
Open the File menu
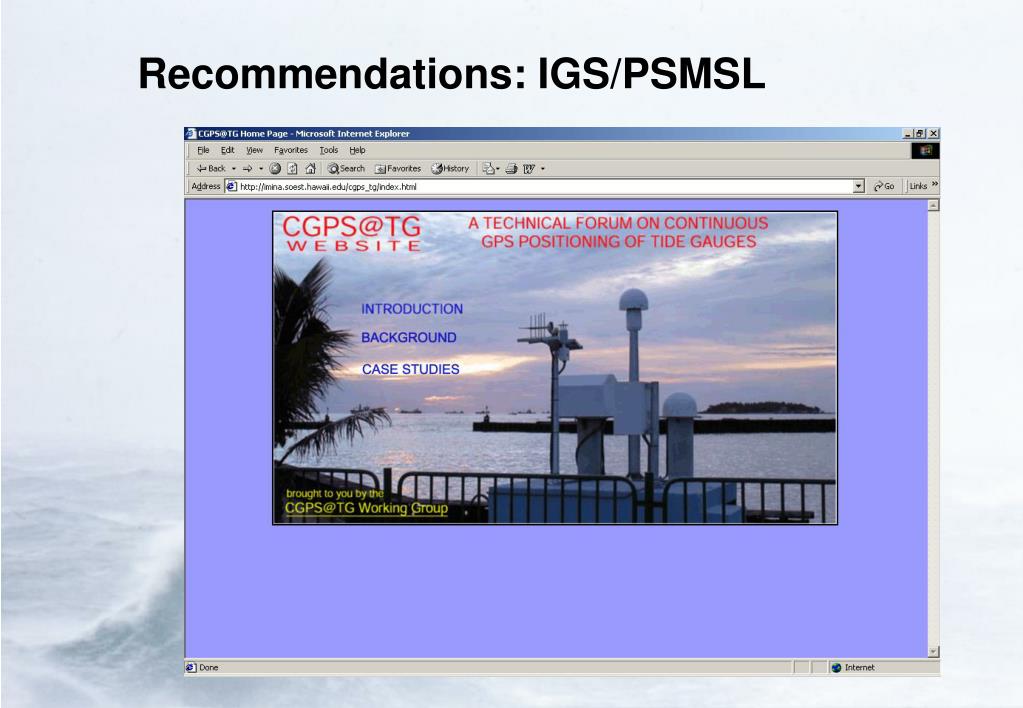(x=204, y=150)
